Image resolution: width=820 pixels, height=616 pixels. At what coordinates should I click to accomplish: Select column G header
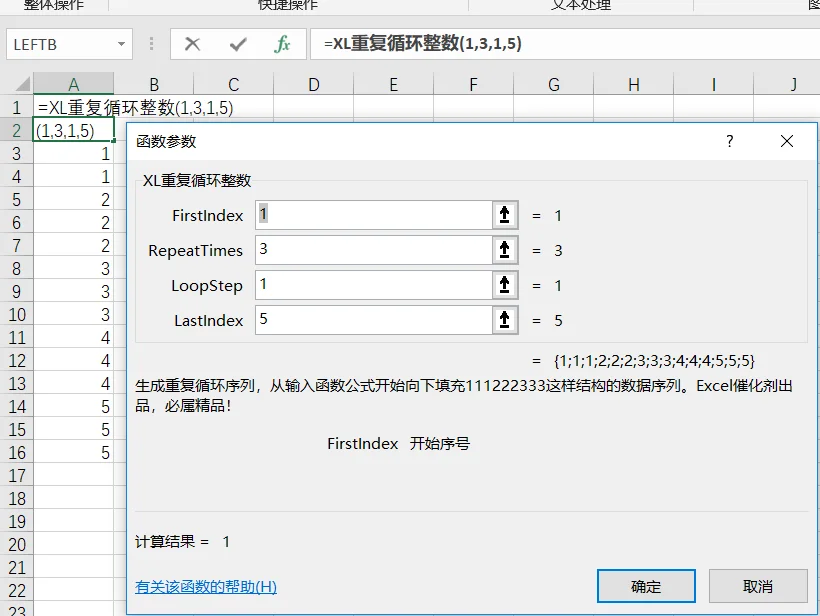pyautogui.click(x=554, y=84)
